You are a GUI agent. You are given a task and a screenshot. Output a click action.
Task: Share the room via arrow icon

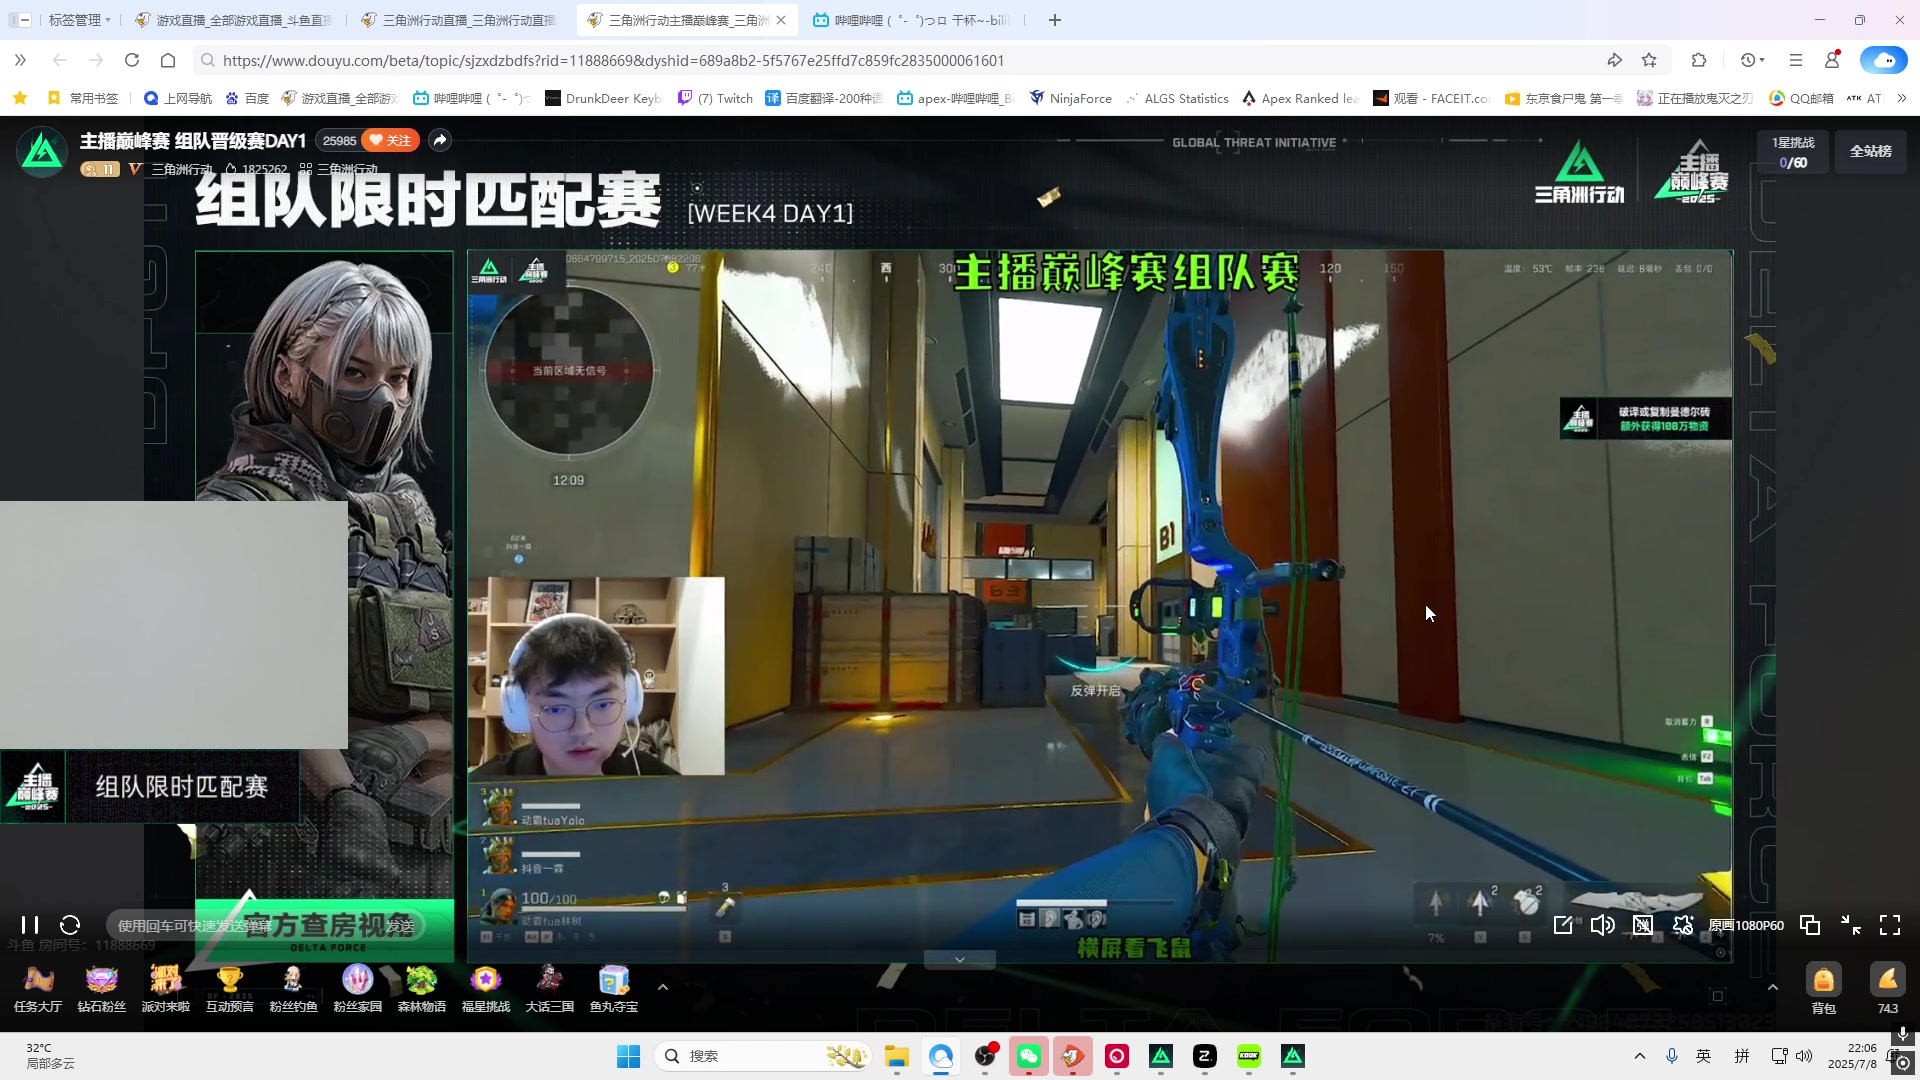click(x=440, y=140)
